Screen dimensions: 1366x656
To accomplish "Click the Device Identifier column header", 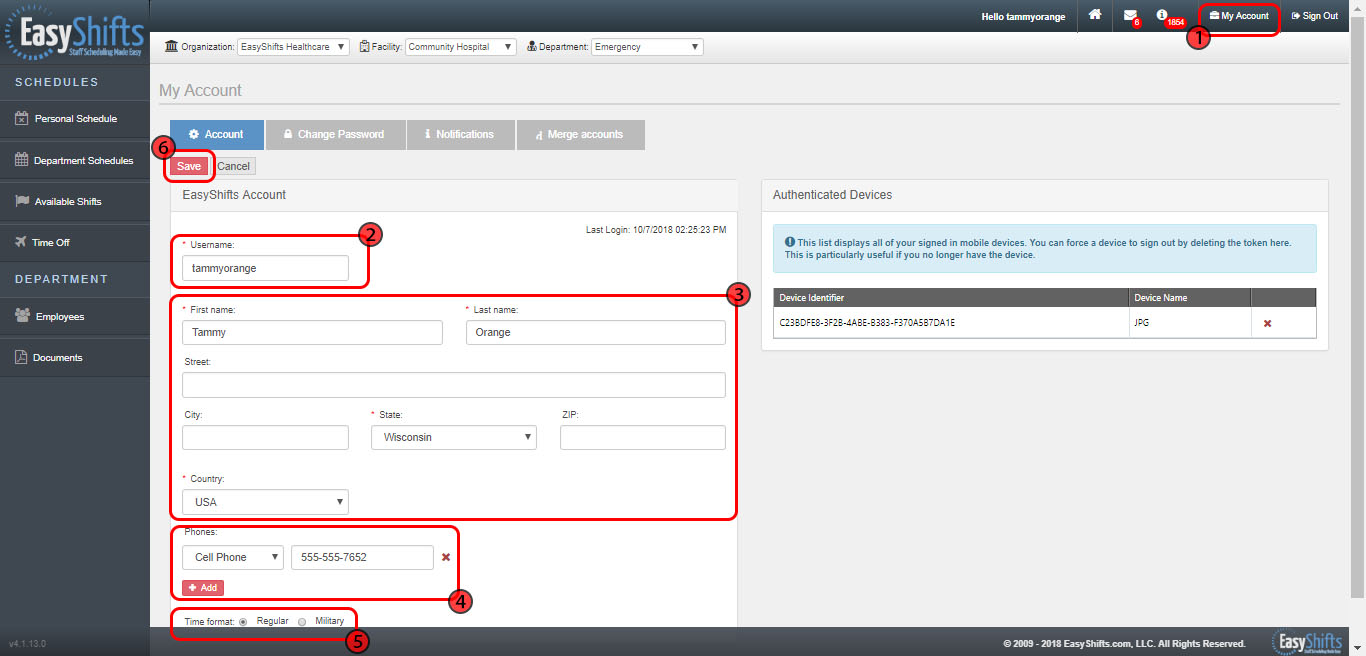I will 952,298.
